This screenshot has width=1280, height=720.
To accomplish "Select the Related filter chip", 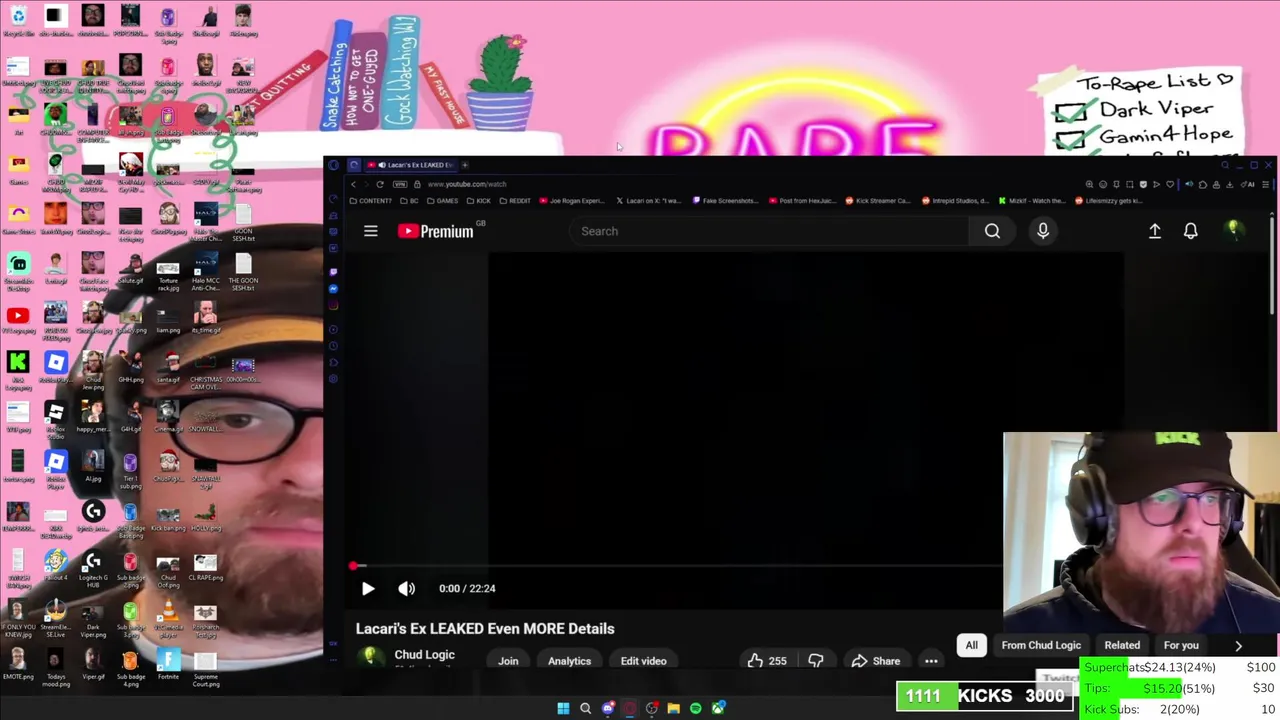I will [x=1122, y=645].
